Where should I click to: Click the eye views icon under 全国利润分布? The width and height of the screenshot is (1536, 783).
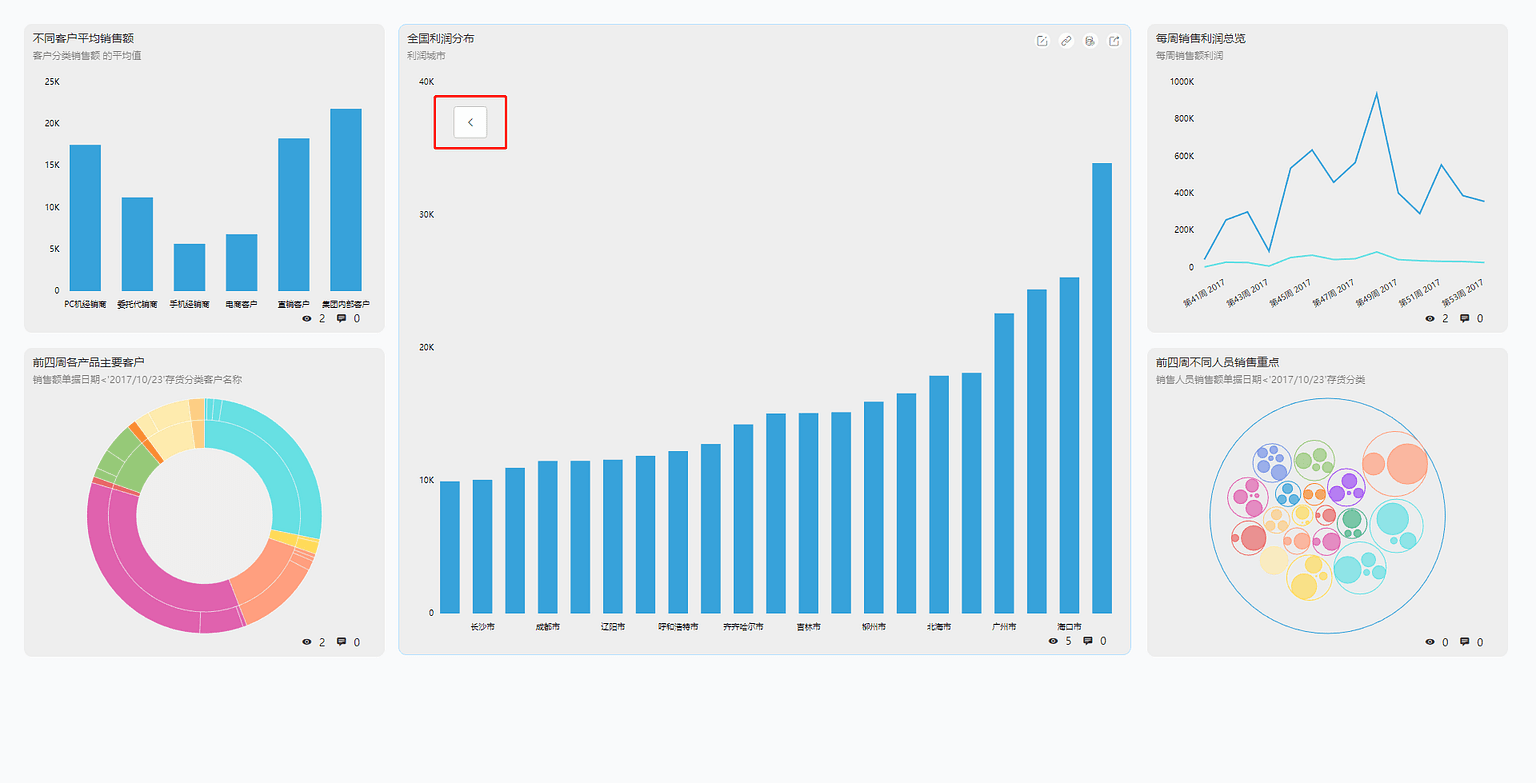coord(1053,641)
